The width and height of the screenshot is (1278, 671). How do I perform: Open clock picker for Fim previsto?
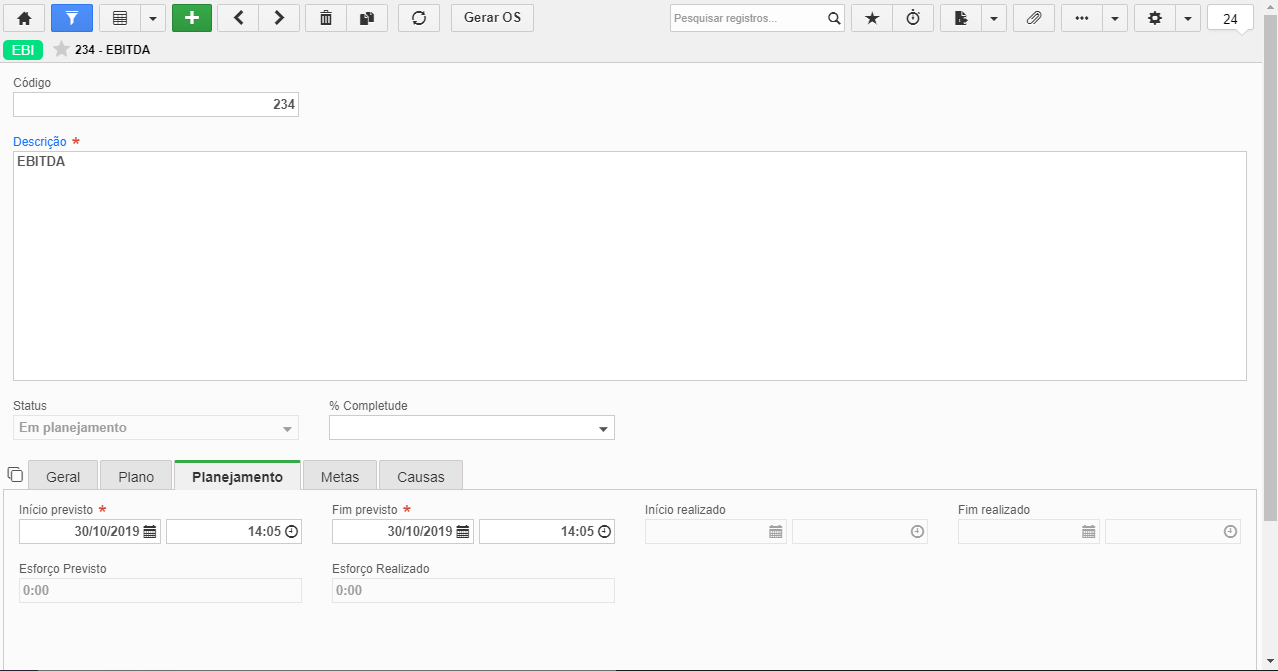(605, 532)
